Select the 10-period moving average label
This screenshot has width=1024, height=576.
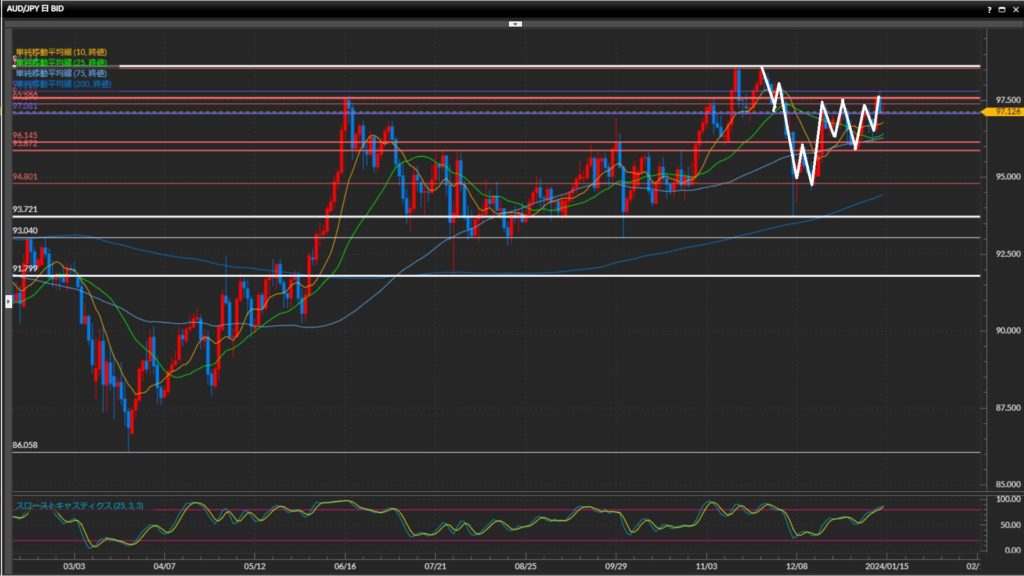tap(61, 51)
